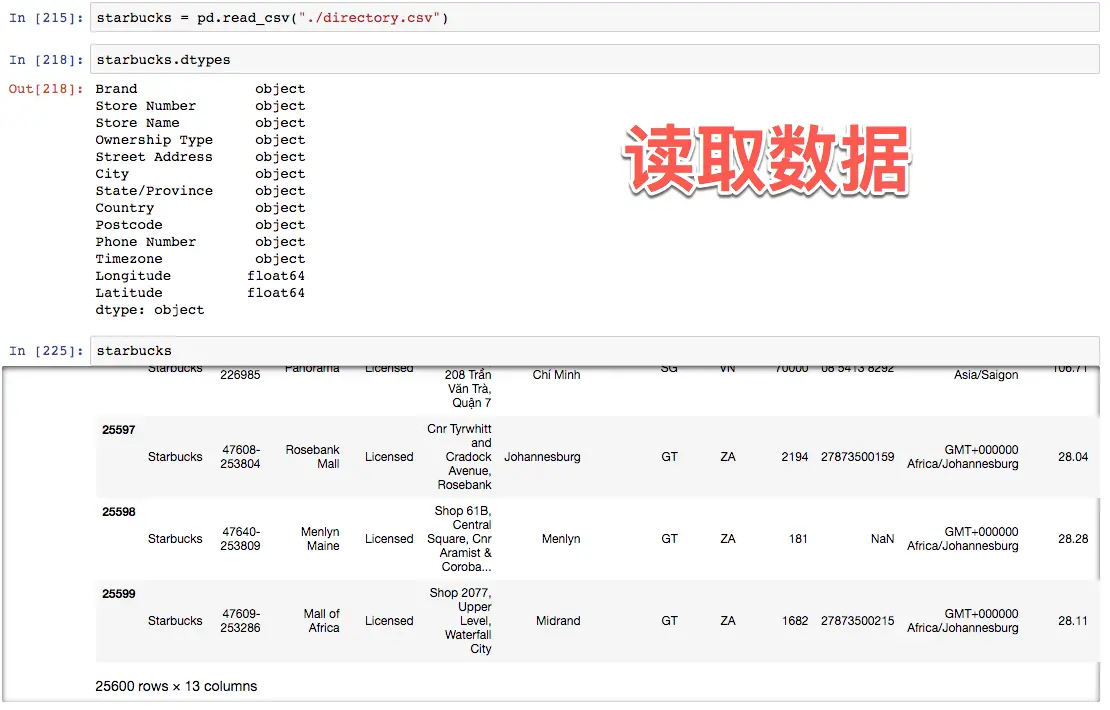Click the ZA country cell in row 25598
Viewport: 1110px width, 710px height.
728,539
